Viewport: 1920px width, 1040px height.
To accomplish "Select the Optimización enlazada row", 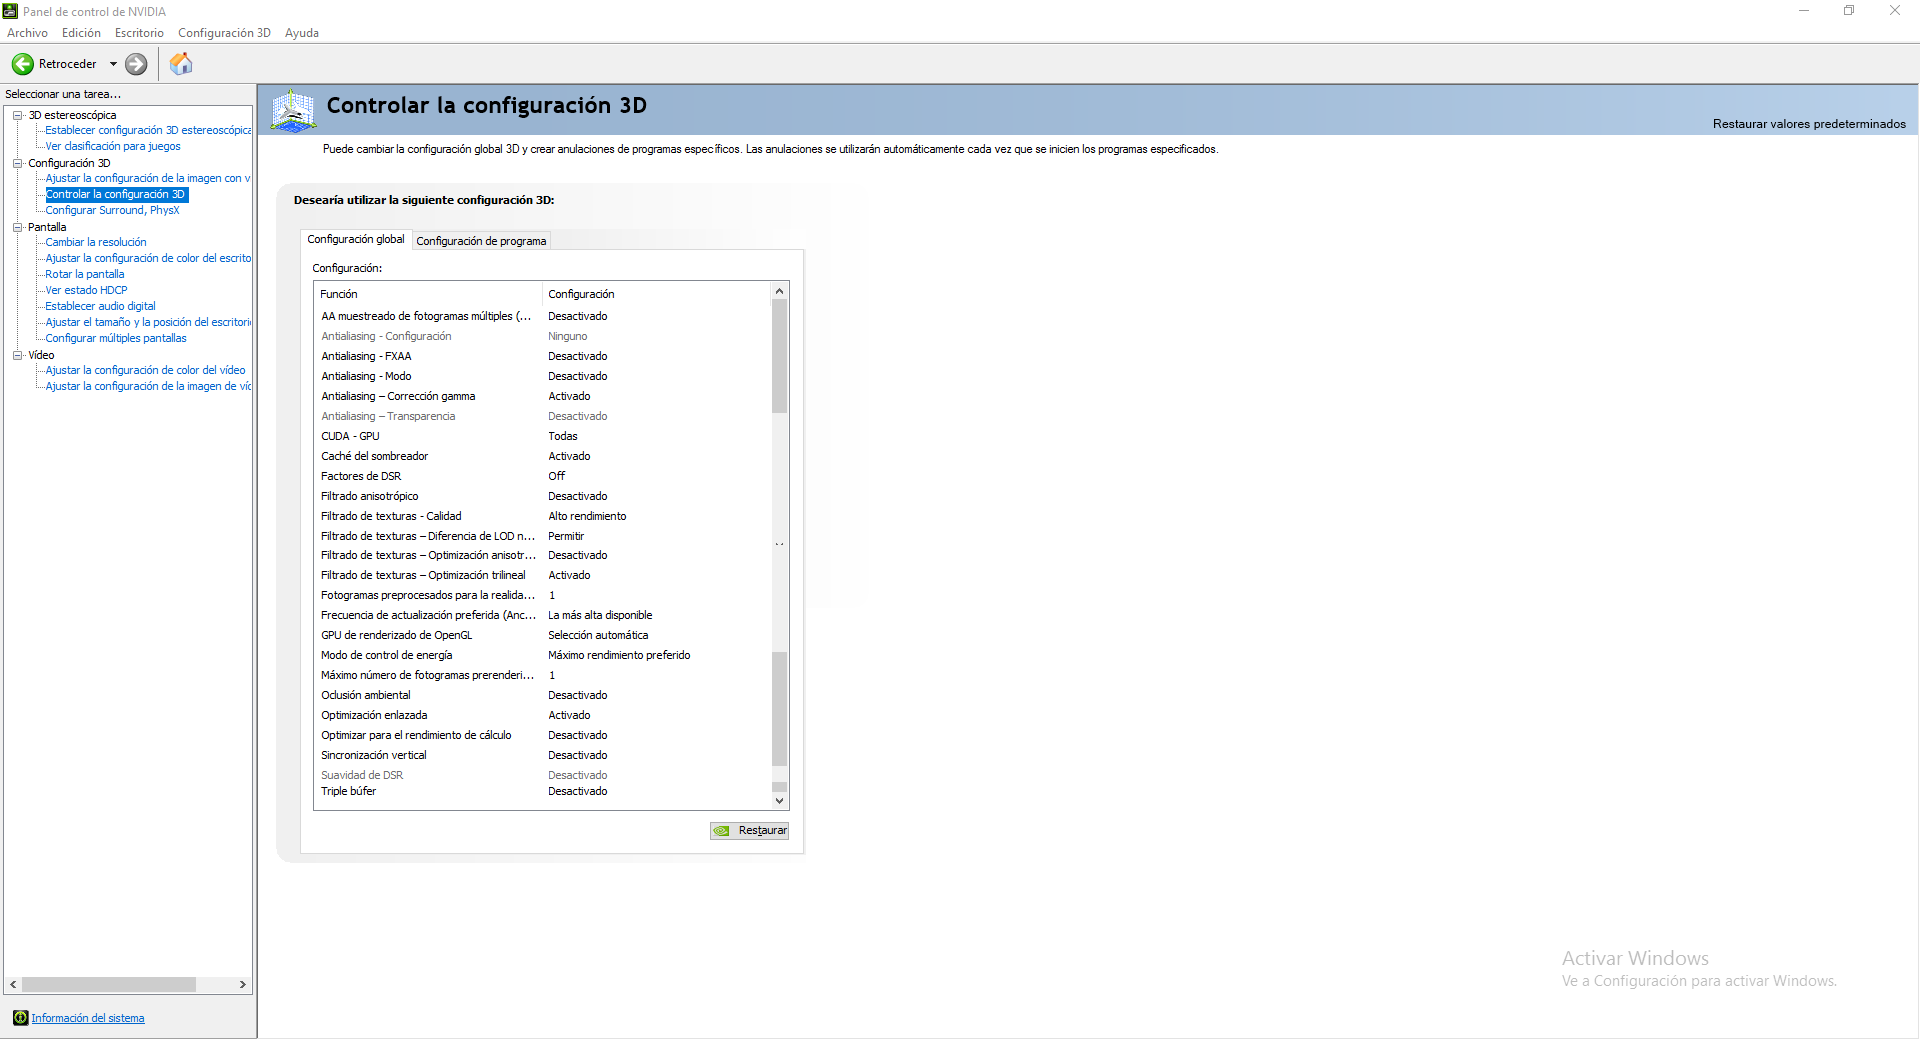I will tap(543, 715).
